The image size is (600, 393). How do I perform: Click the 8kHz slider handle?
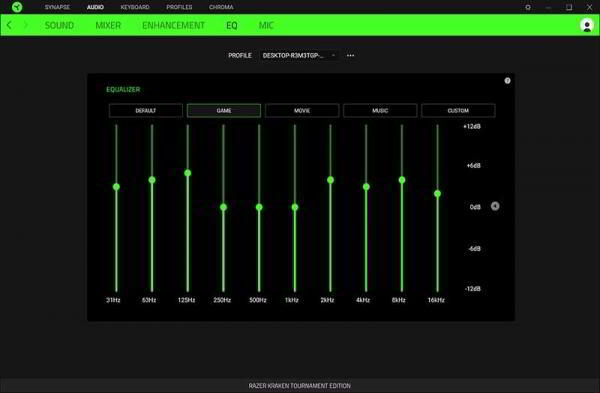click(x=402, y=180)
